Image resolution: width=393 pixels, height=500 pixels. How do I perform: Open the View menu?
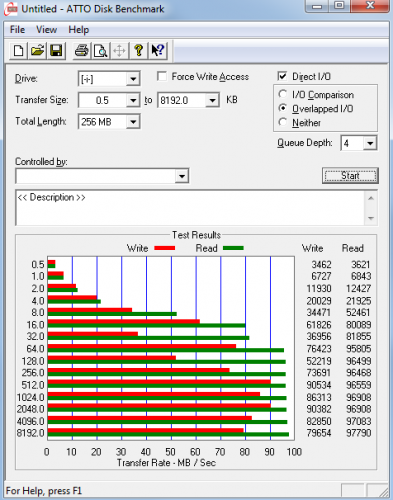pyautogui.click(x=46, y=30)
